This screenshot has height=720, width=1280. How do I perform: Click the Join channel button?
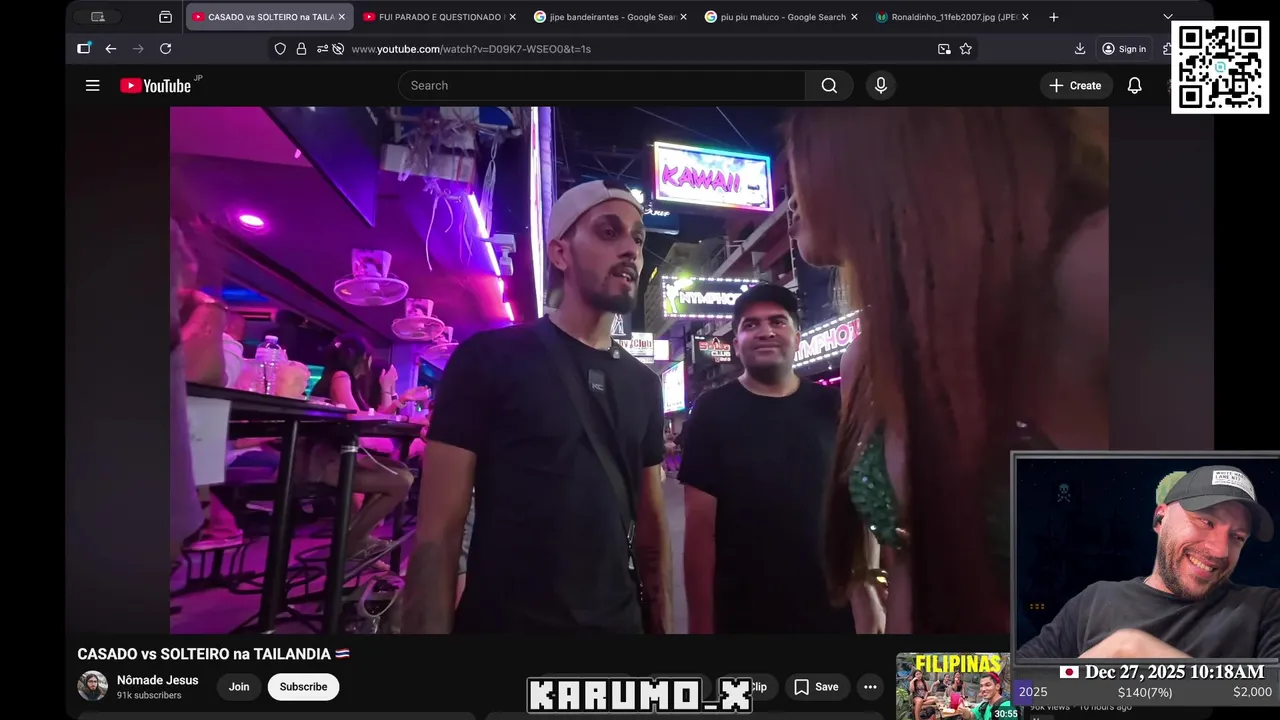[x=239, y=687]
